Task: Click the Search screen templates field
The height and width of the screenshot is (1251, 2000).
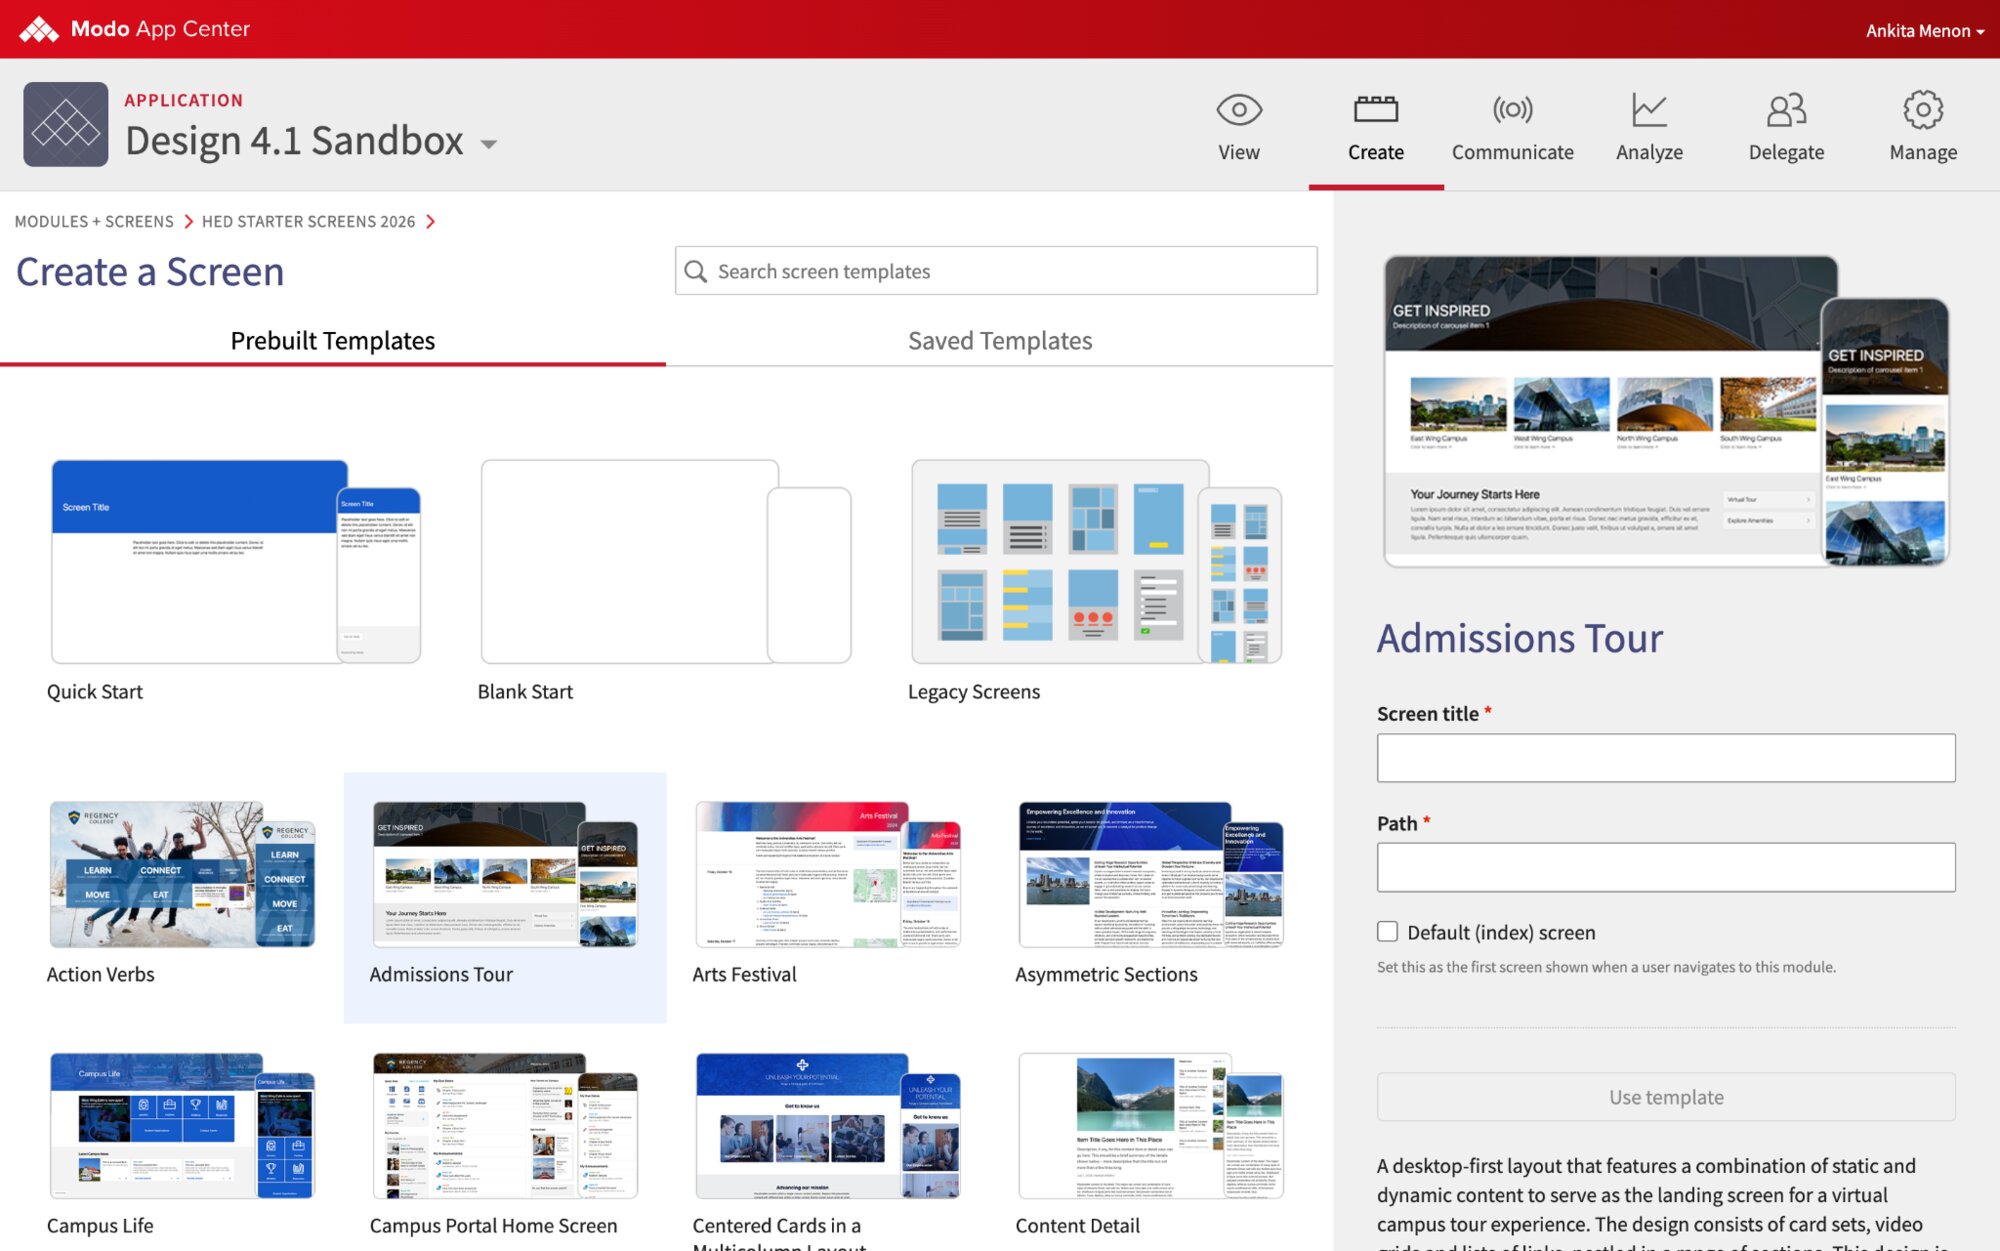Action: (996, 271)
